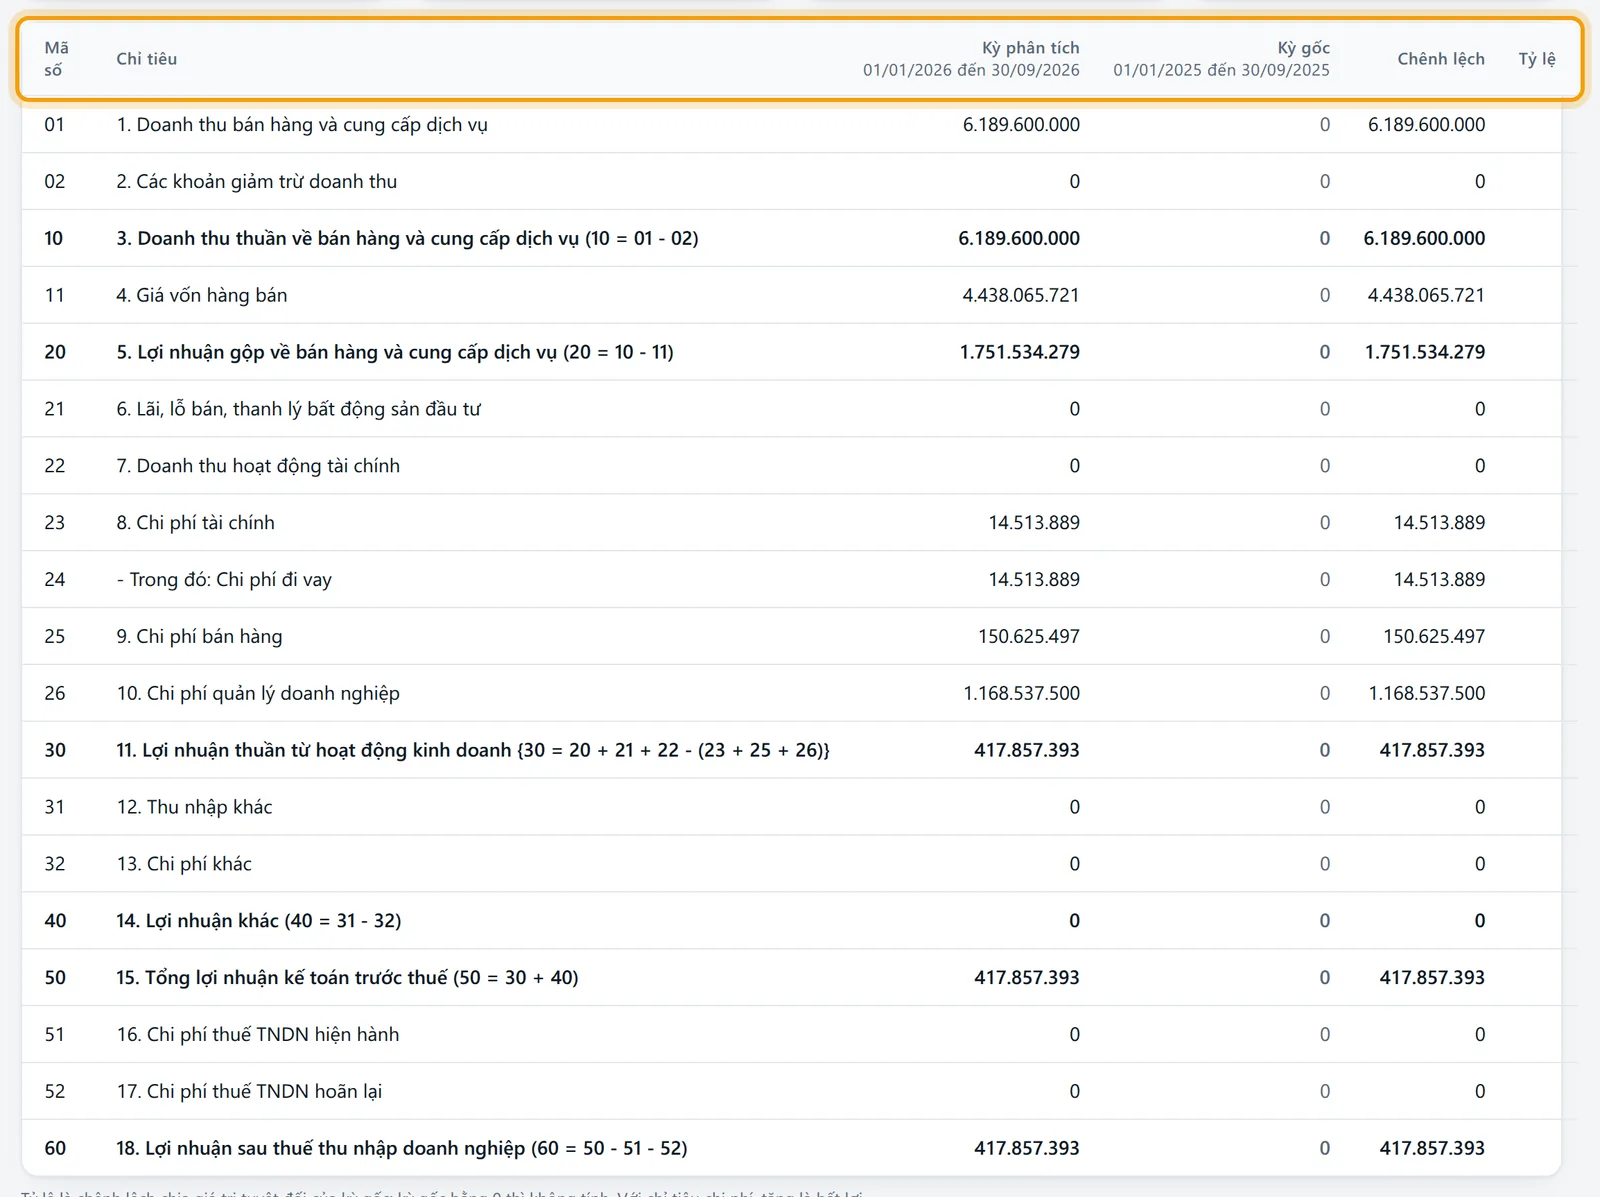1600x1197 pixels.
Task: Click Kỳ gốc value 0 for Doanh thu thuần
Action: click(1325, 238)
